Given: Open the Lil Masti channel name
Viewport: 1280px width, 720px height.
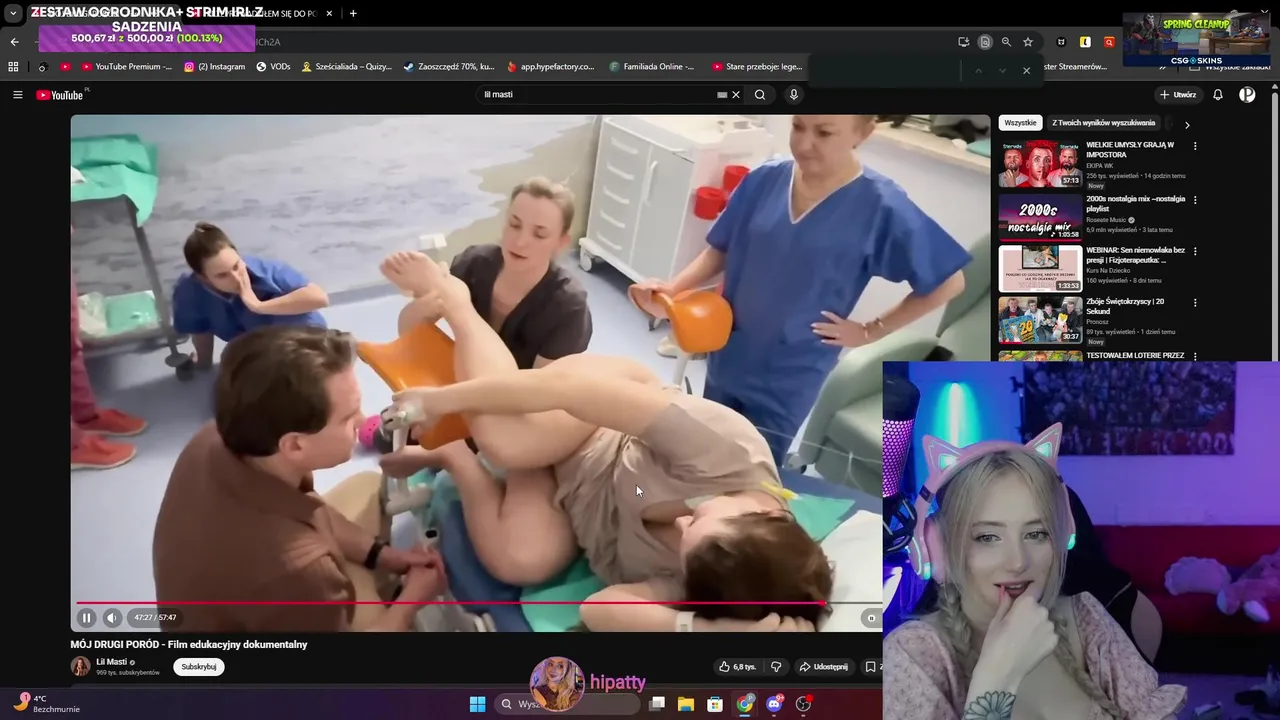Looking at the screenshot, I should pyautogui.click(x=111, y=662).
